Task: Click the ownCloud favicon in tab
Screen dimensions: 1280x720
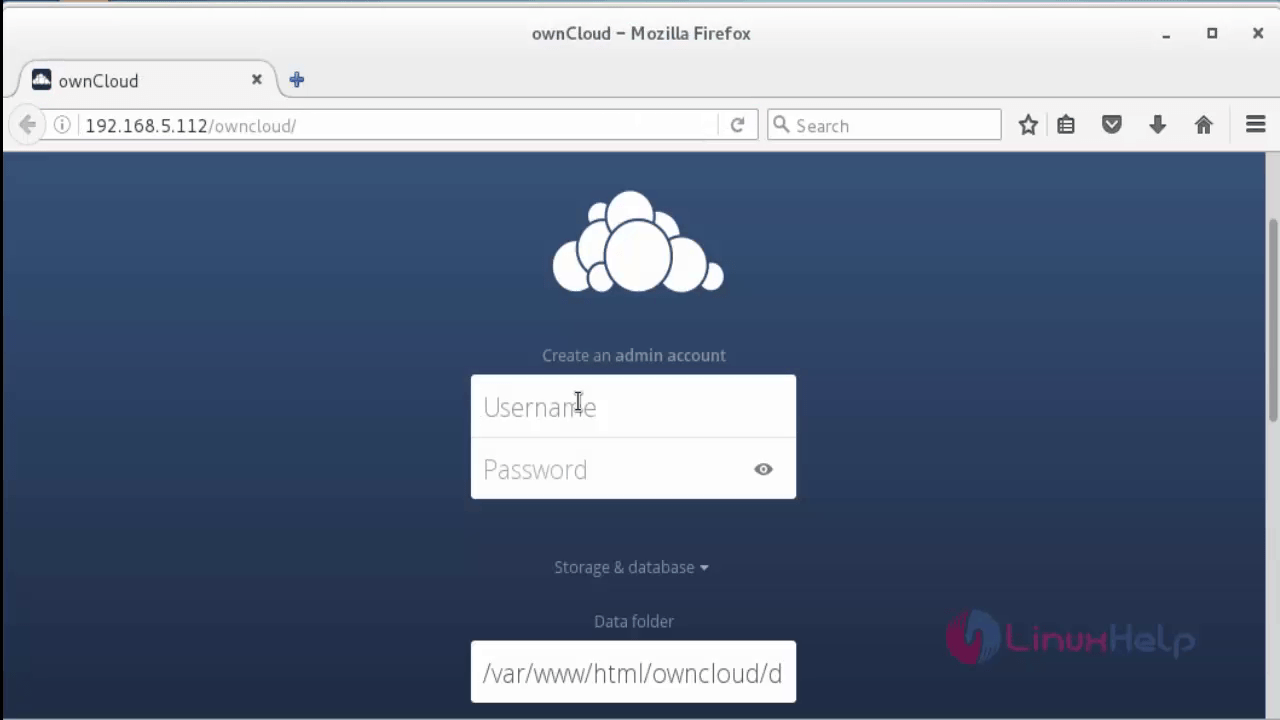Action: pos(41,80)
